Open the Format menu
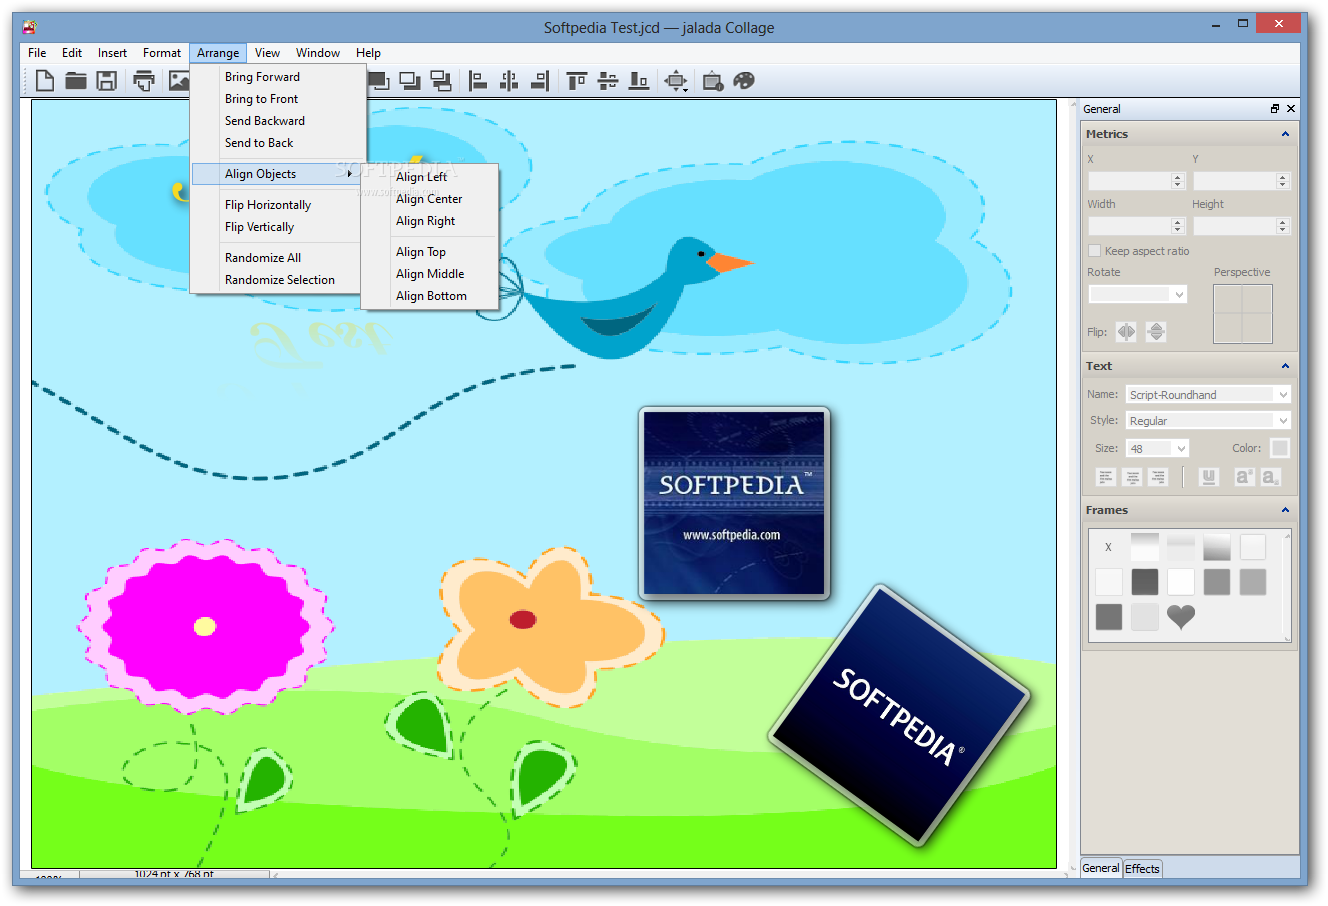Screen dimensions: 1328x906 coord(162,53)
